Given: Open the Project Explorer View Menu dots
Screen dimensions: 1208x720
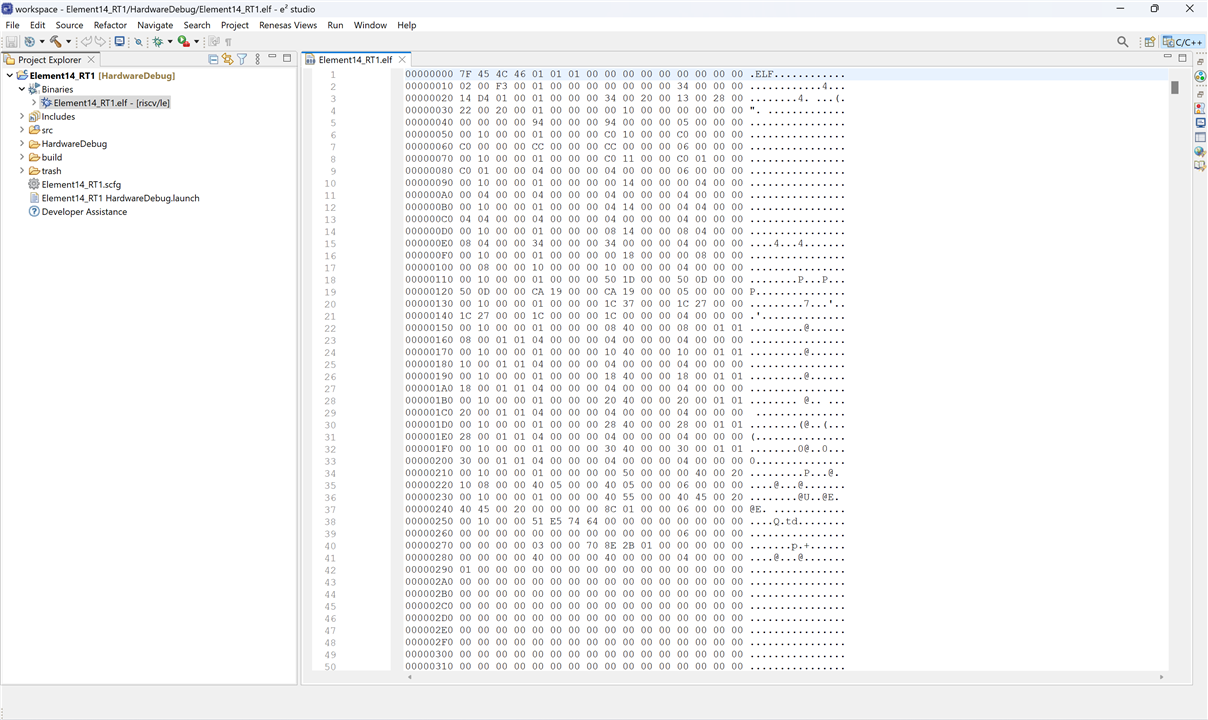Looking at the screenshot, I should (258, 60).
